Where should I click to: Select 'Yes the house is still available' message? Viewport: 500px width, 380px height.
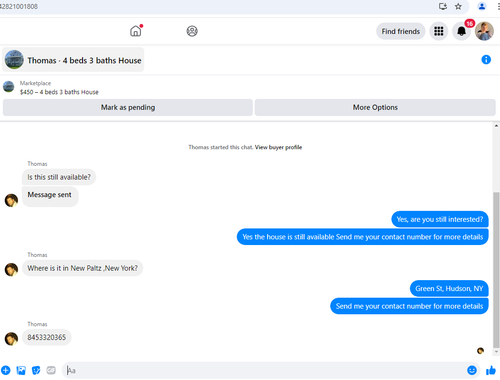363,237
